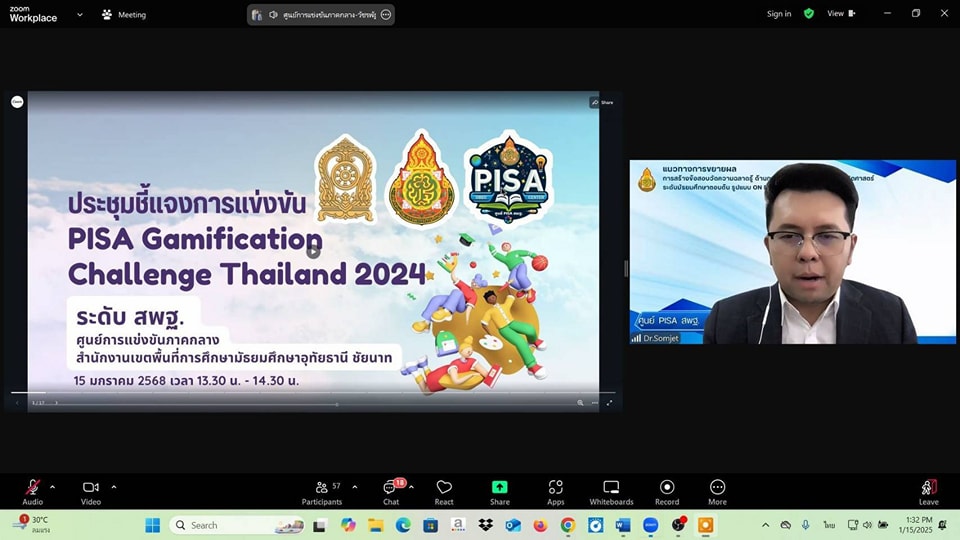Click the green Share screen button
The image size is (960, 540).
tap(500, 492)
